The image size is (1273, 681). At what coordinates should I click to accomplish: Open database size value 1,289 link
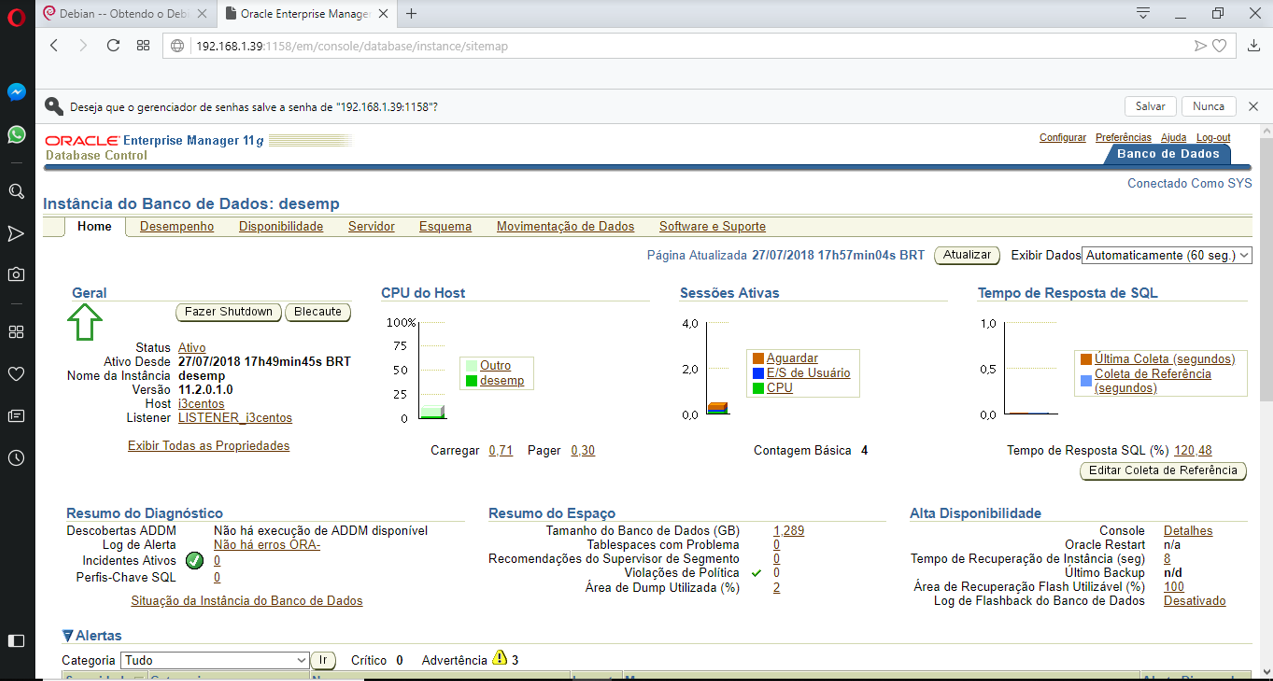pos(789,531)
